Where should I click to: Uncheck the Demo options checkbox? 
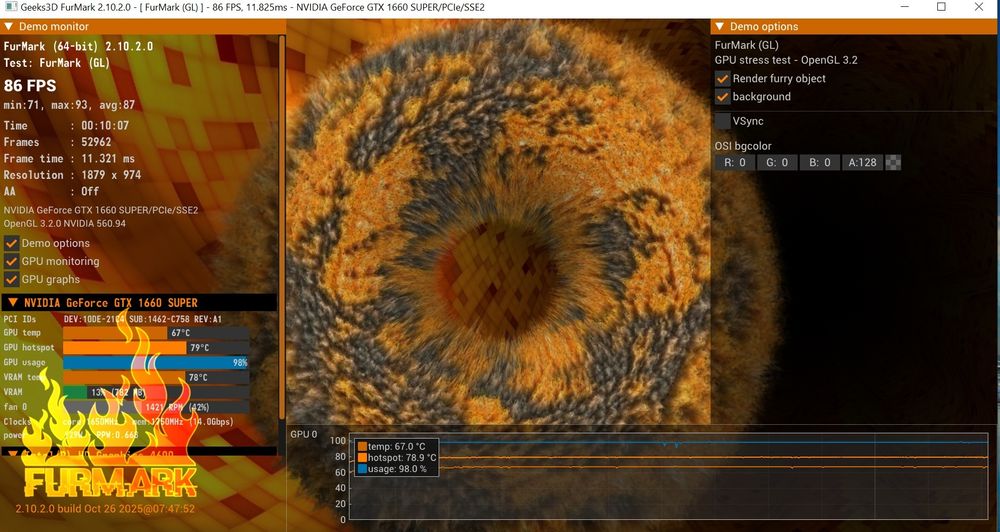[11, 243]
